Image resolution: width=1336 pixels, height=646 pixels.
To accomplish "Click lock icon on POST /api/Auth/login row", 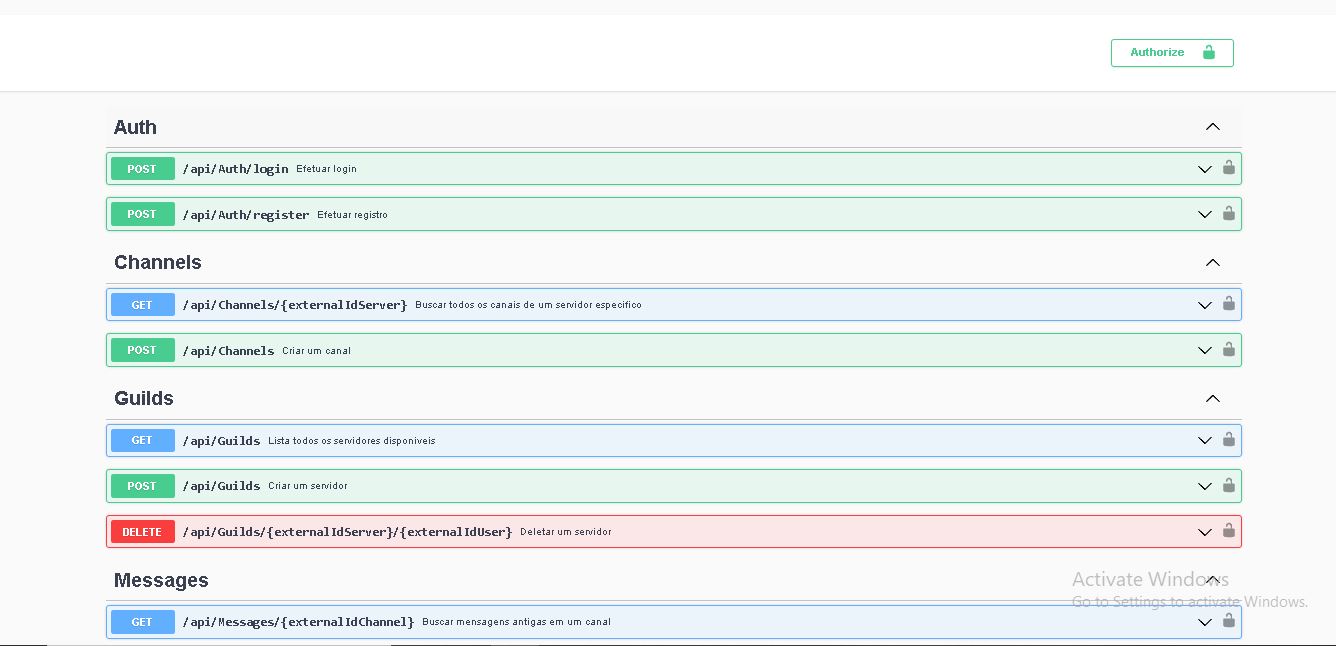I will pyautogui.click(x=1229, y=168).
